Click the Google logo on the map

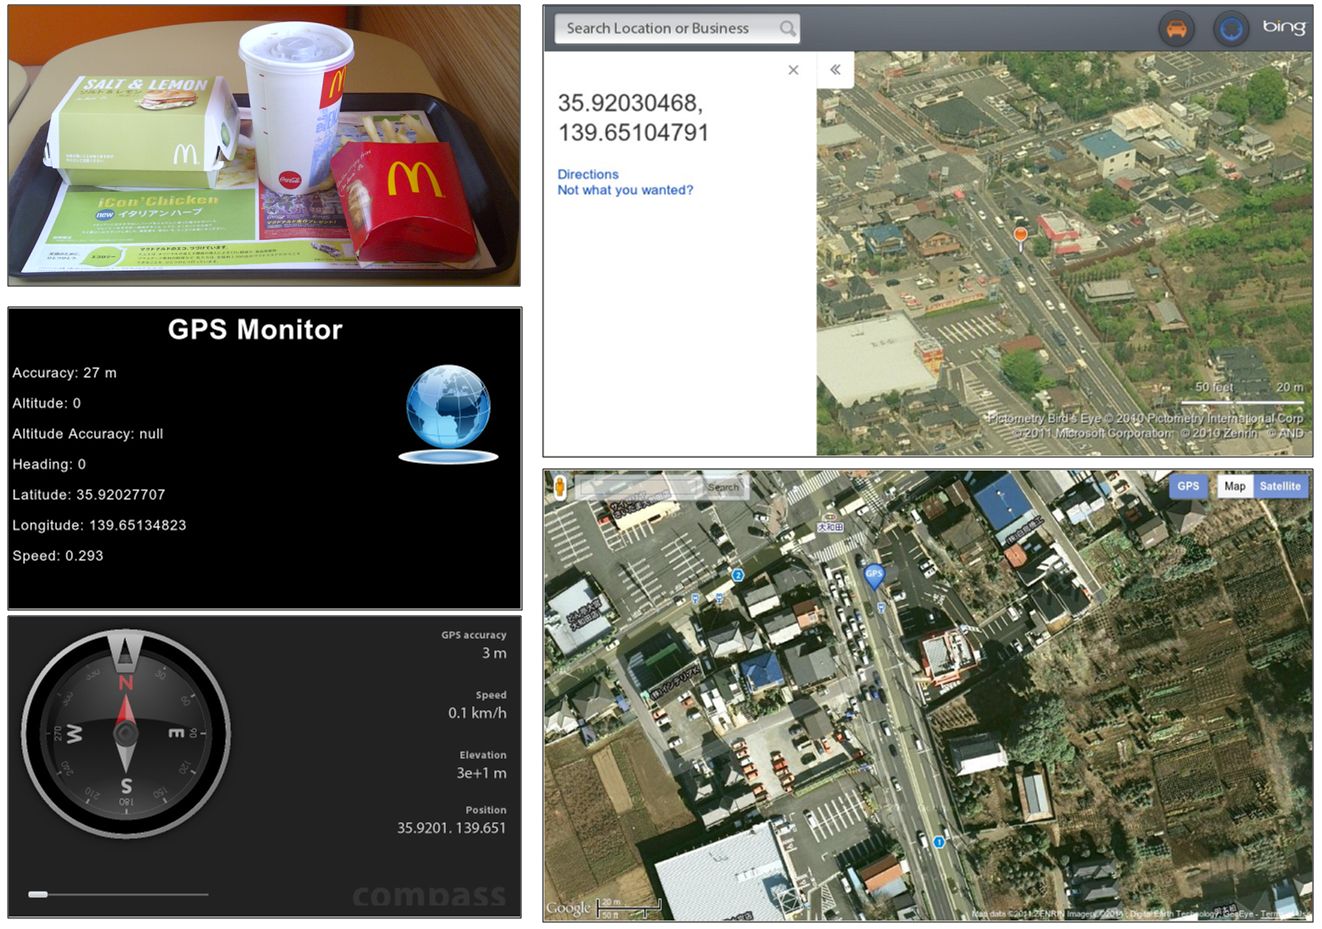coord(568,908)
